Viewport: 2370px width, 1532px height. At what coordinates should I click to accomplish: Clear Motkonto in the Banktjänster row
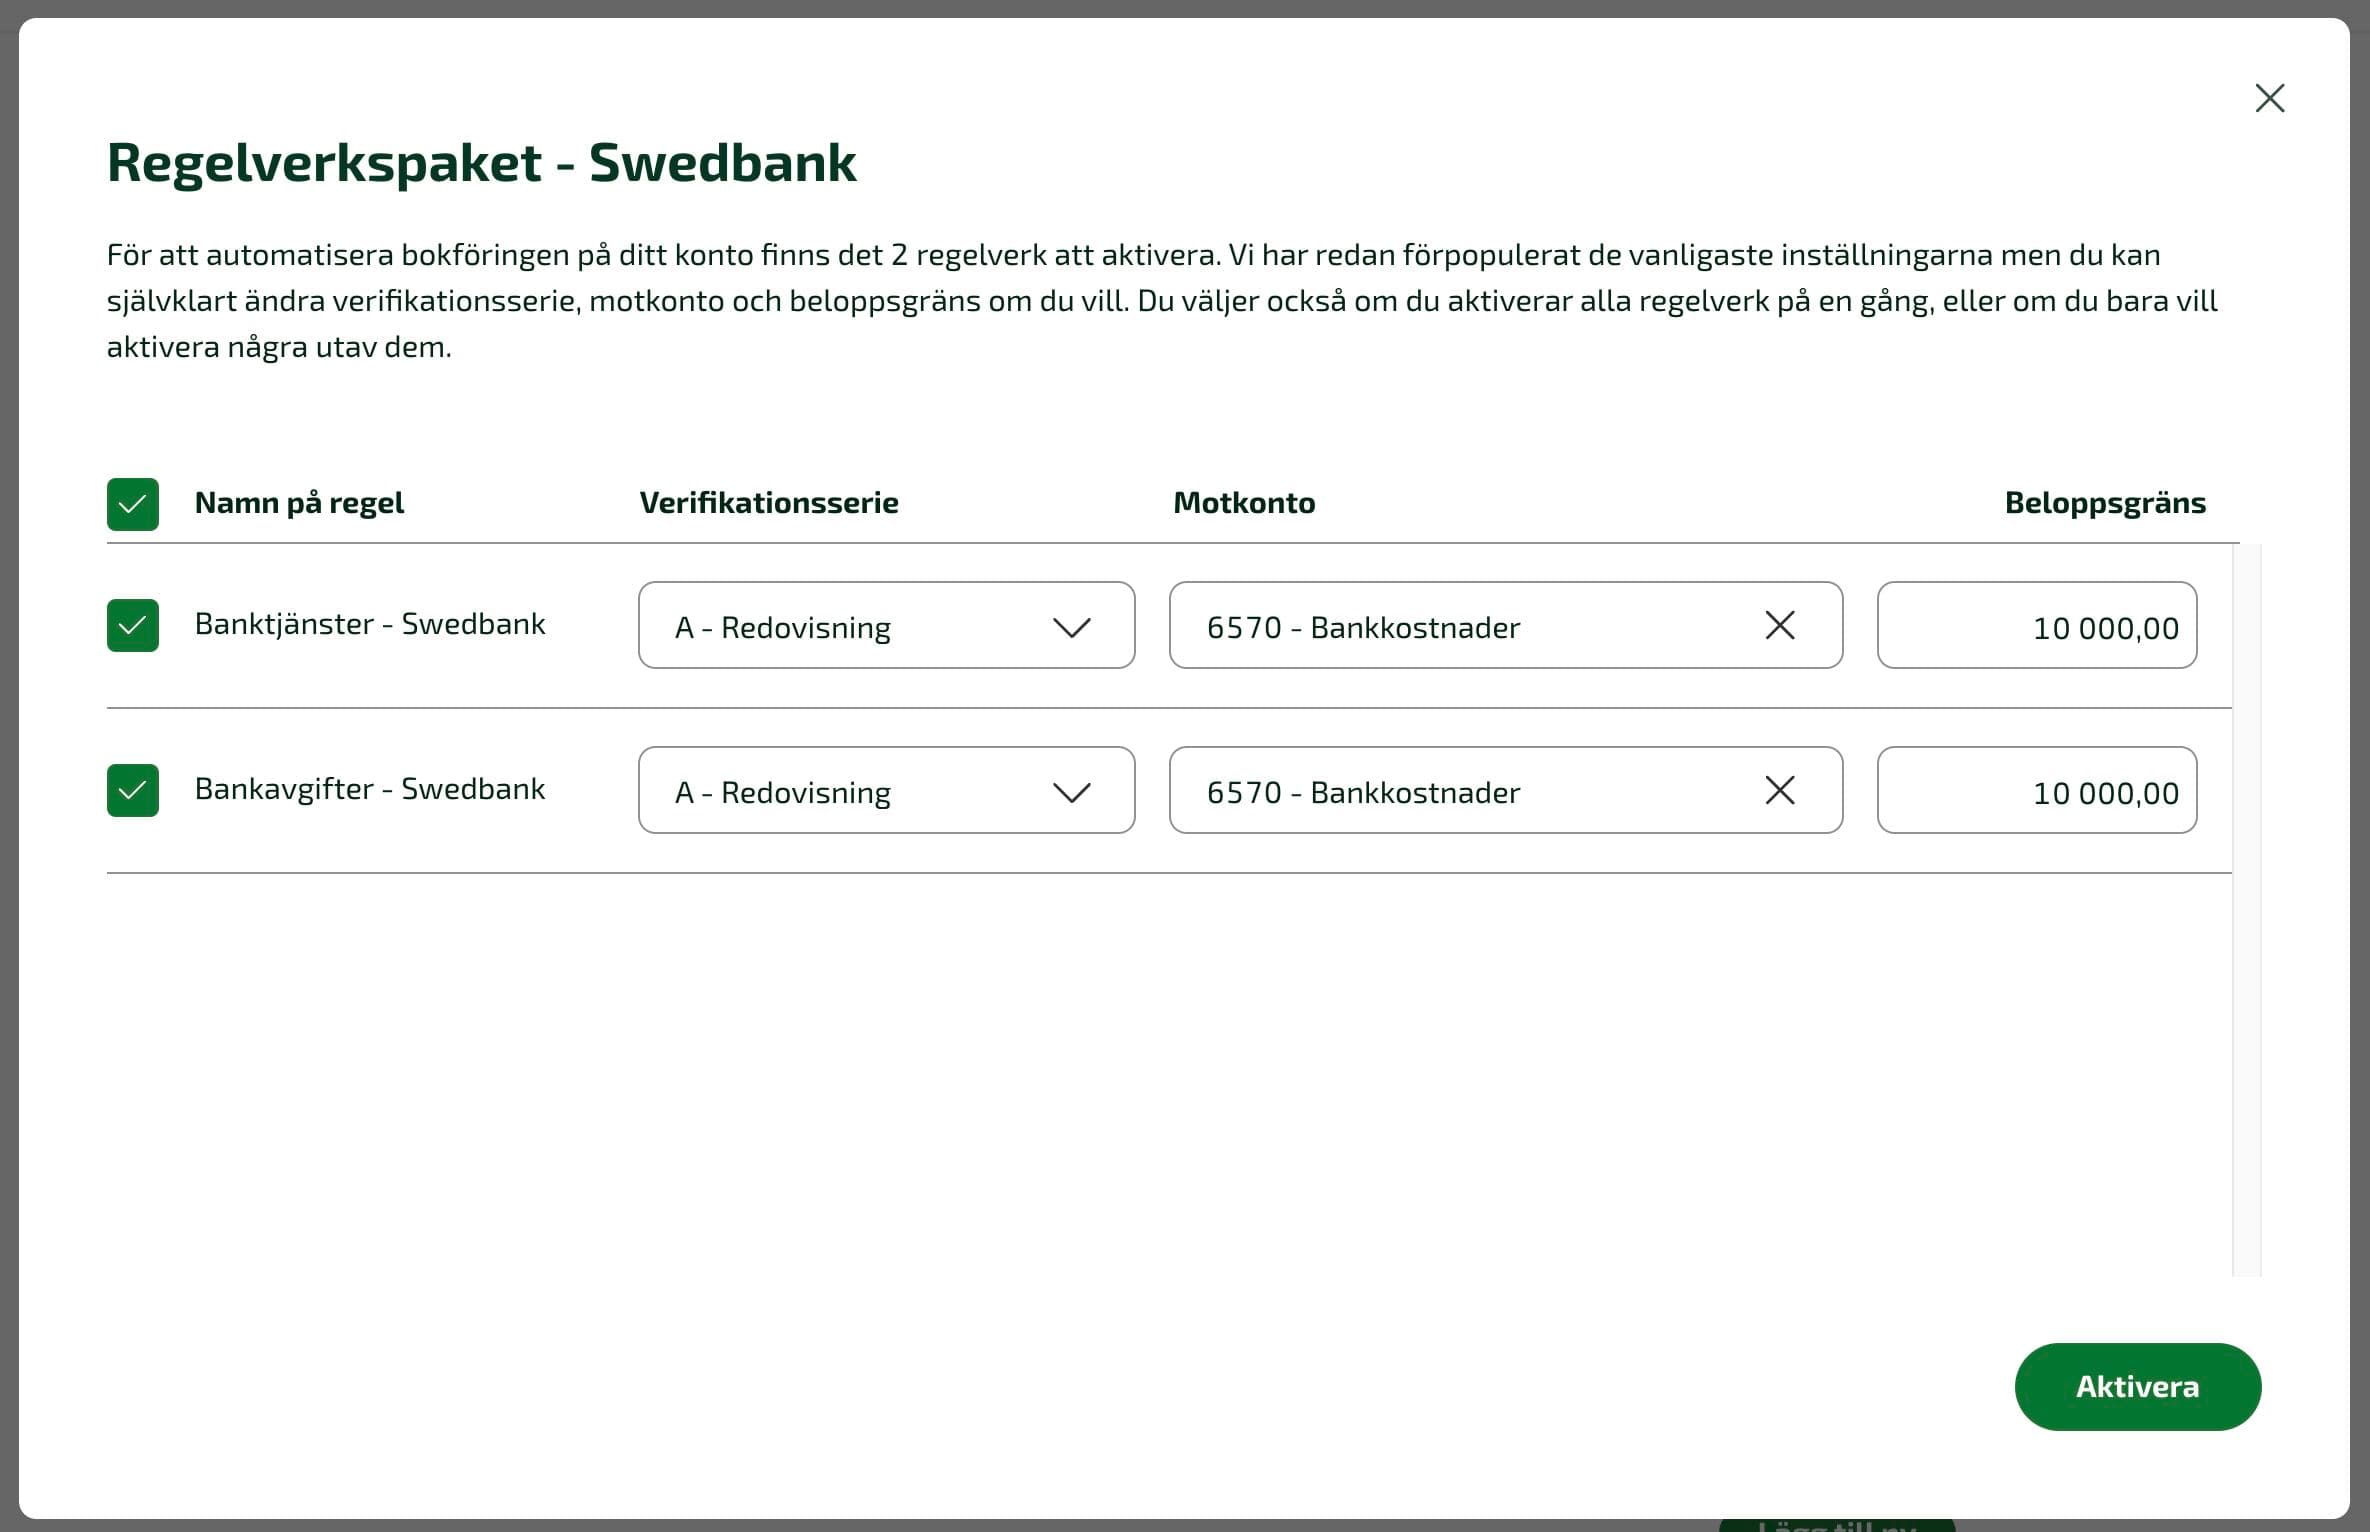click(x=1780, y=625)
